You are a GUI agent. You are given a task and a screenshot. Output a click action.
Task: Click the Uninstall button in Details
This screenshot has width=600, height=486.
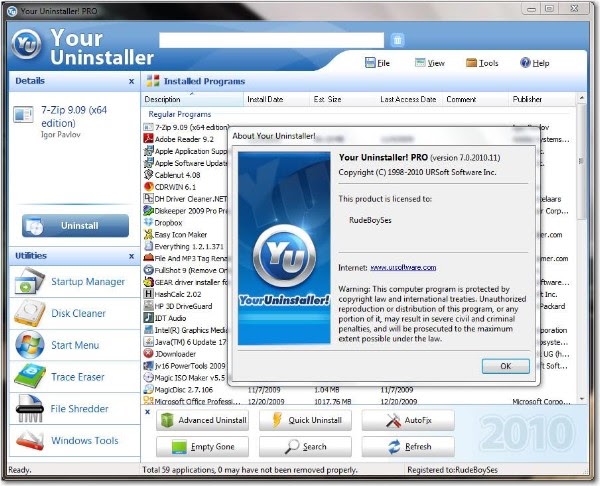tap(75, 226)
